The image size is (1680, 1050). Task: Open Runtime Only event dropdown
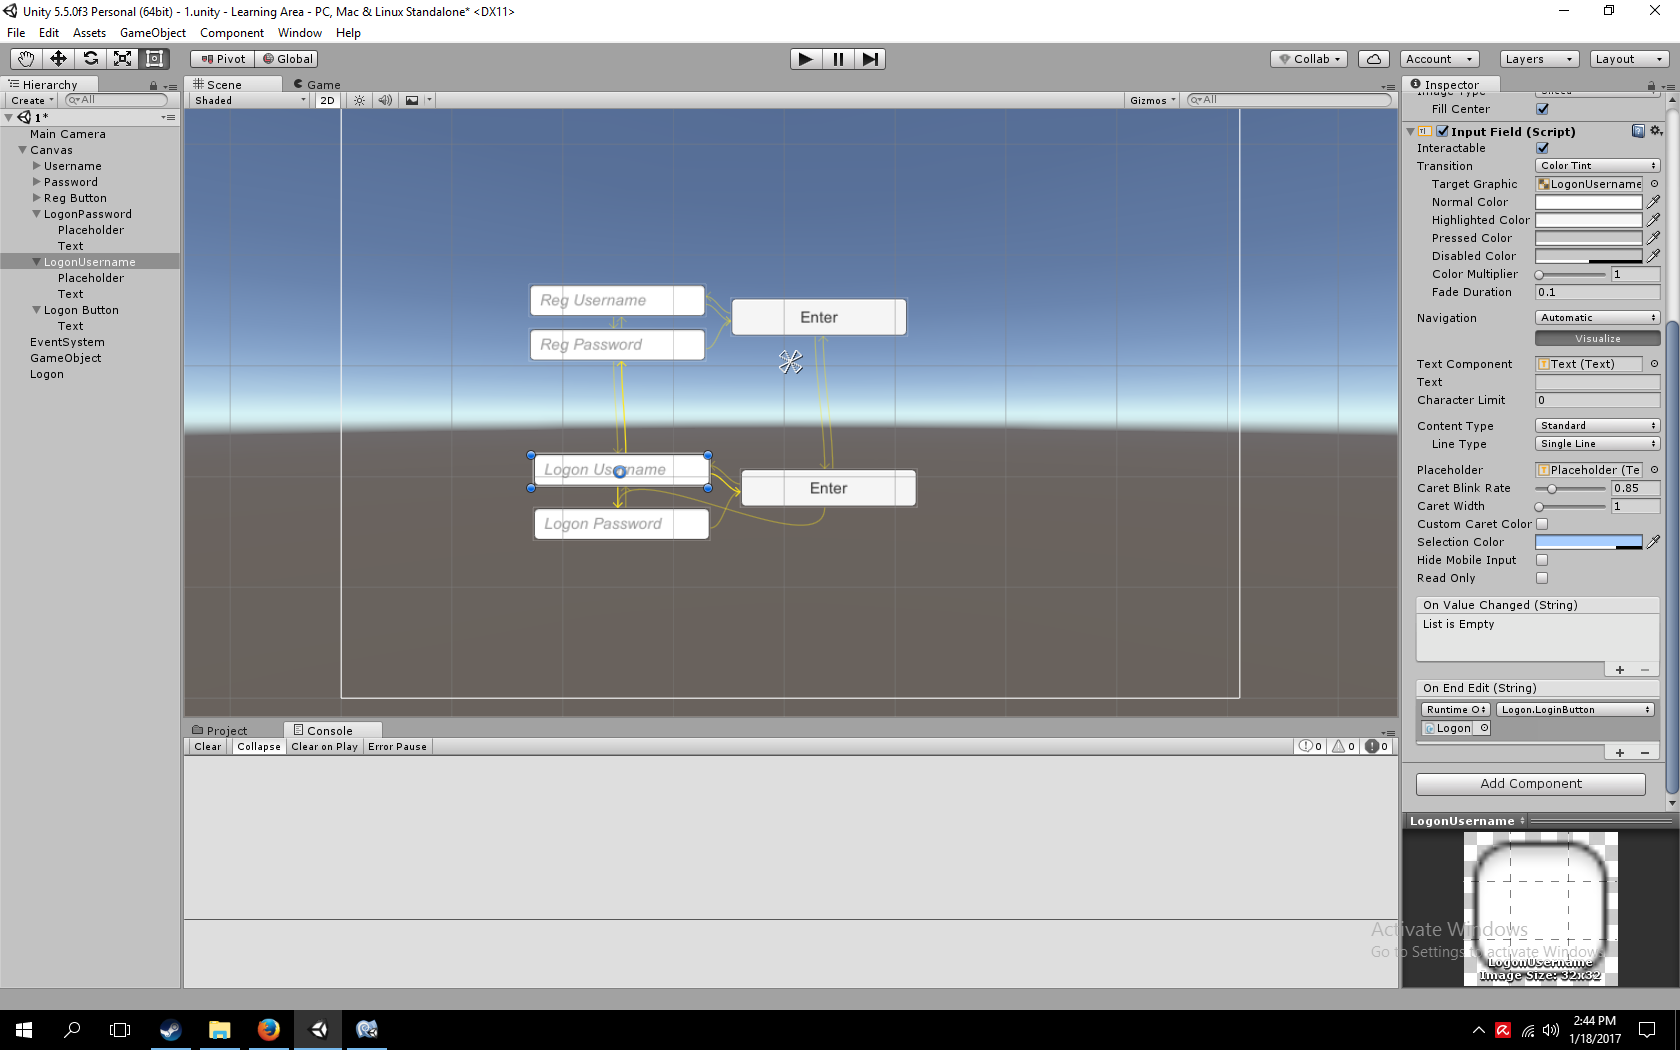(1456, 710)
